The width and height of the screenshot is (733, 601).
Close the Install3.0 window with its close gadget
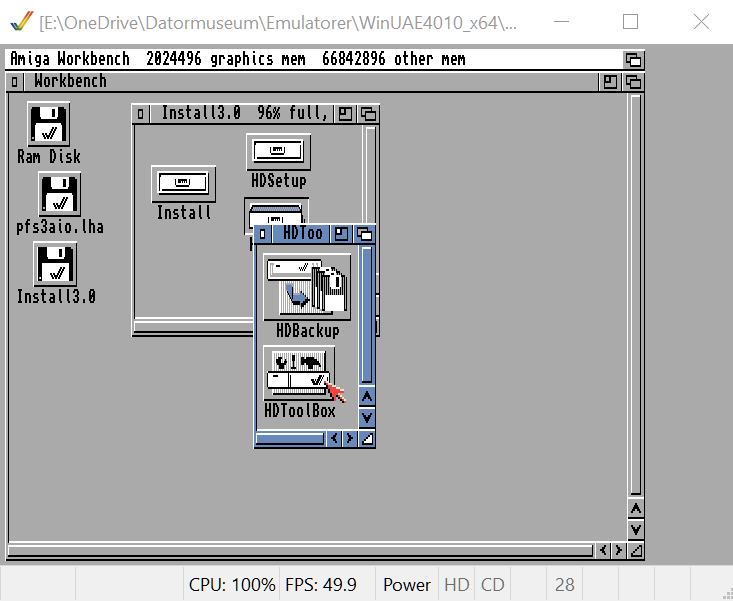pyautogui.click(x=141, y=114)
